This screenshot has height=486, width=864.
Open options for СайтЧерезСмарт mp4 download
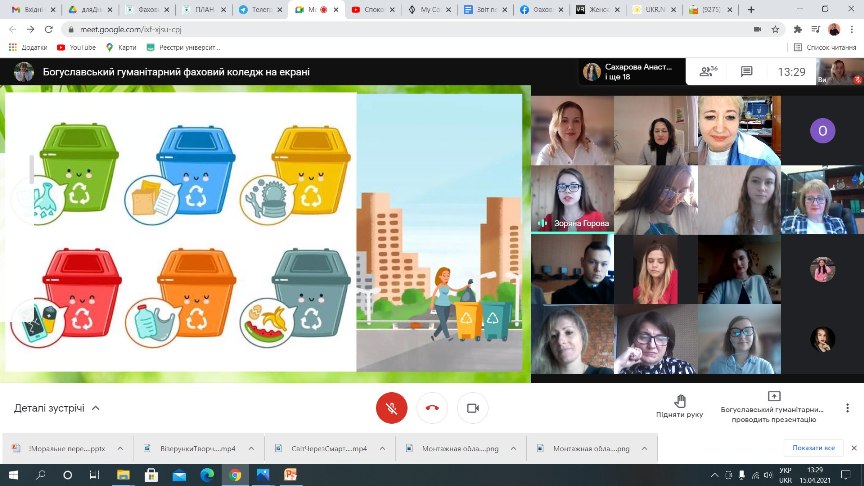(x=382, y=448)
